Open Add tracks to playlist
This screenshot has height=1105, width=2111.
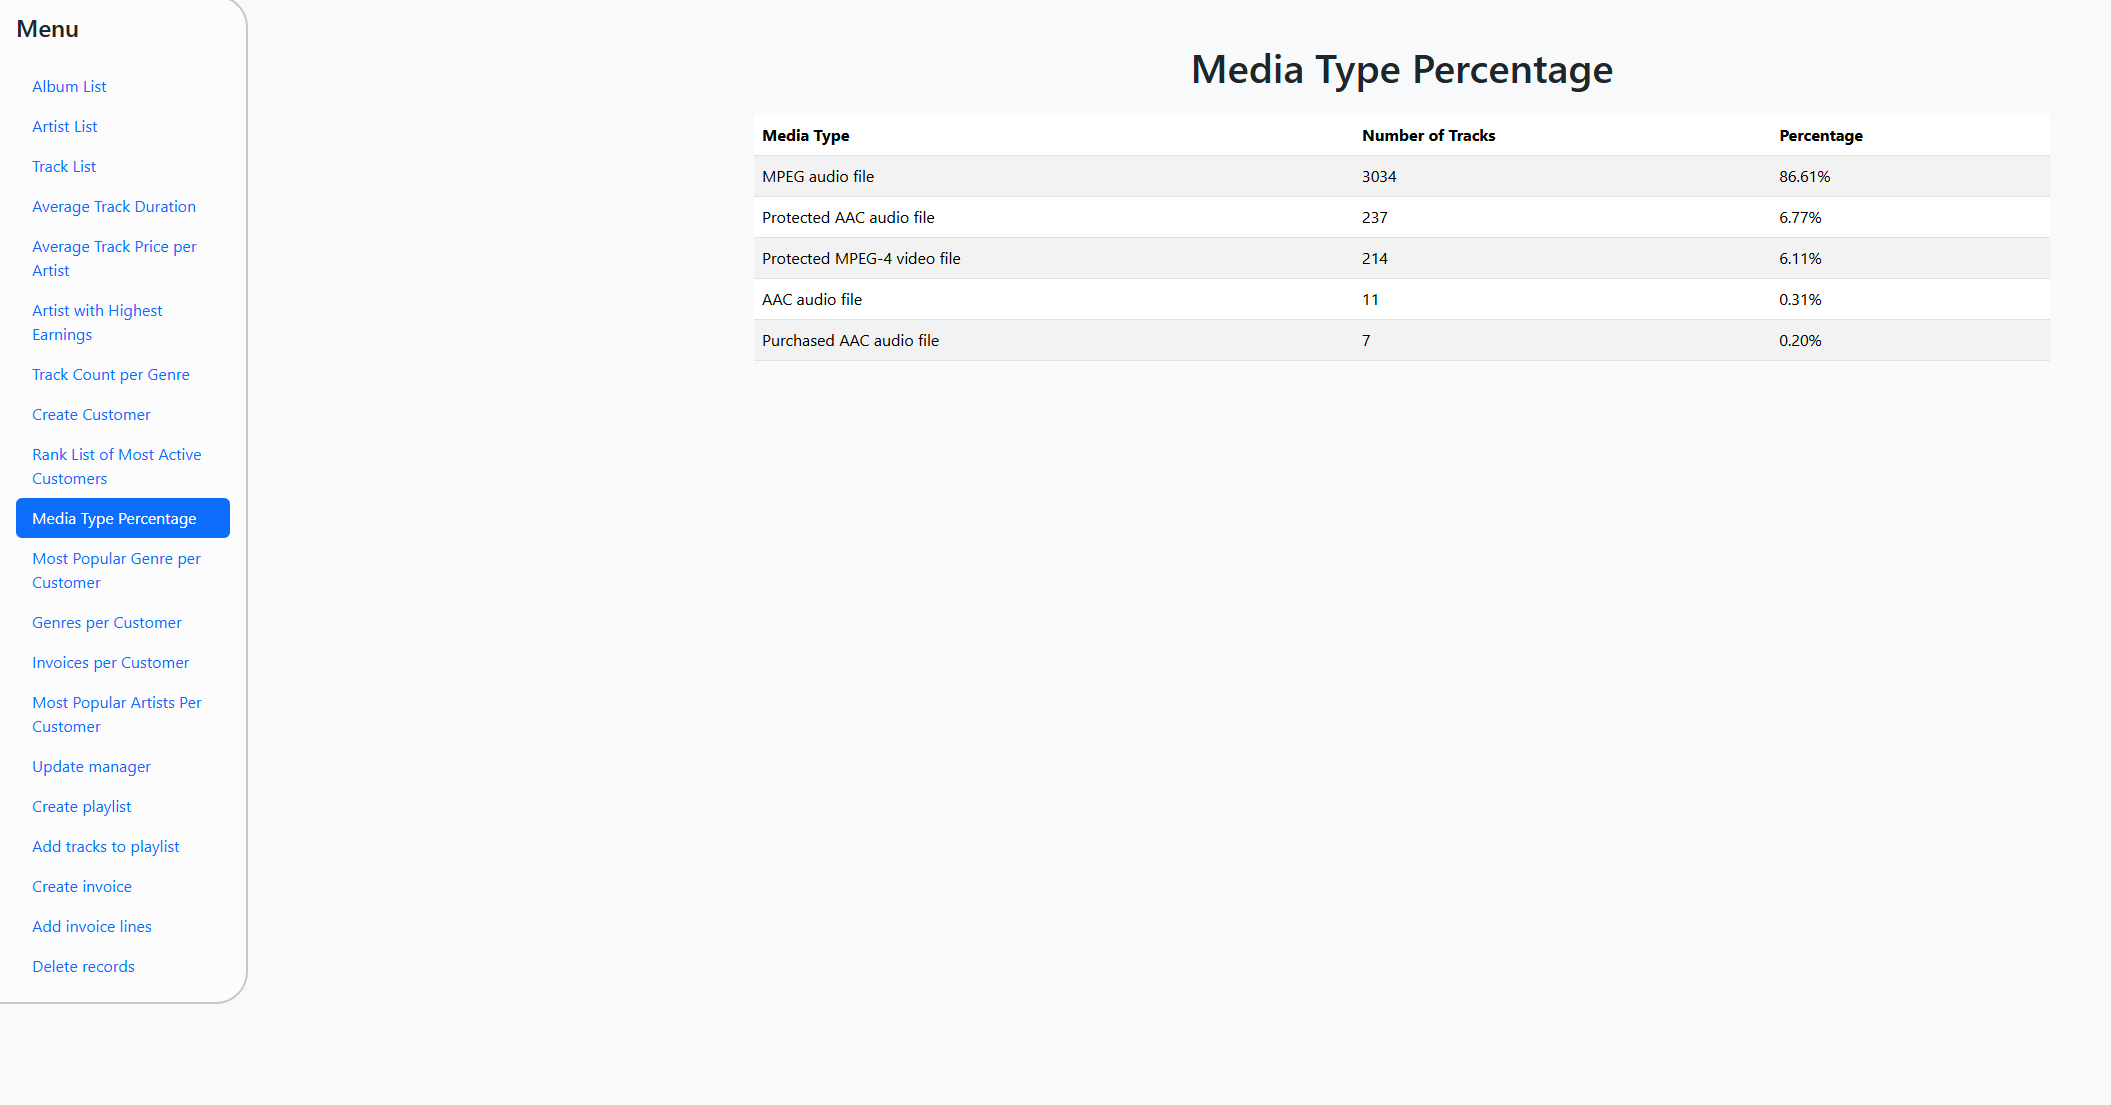point(106,847)
